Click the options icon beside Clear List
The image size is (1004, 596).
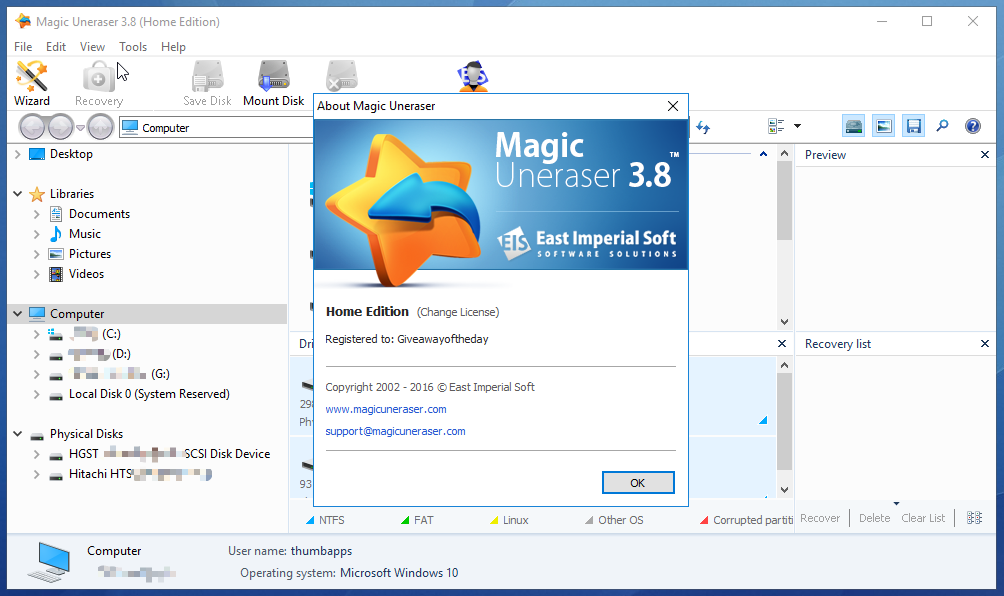coord(974,518)
